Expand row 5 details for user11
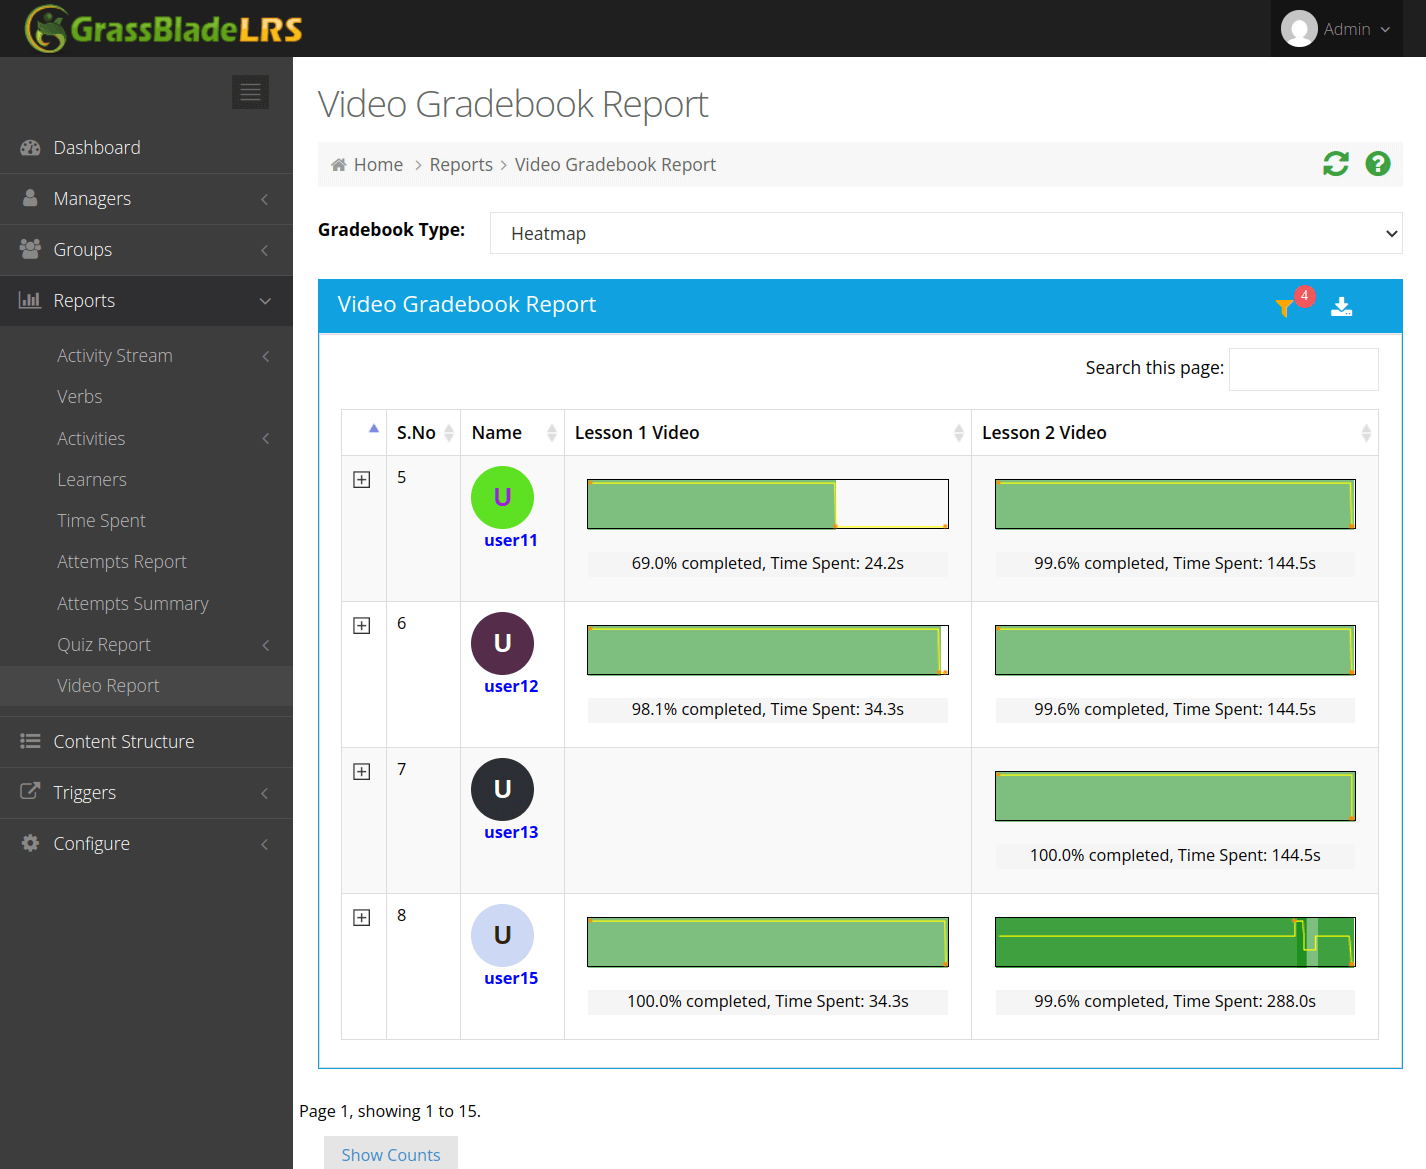This screenshot has height=1169, width=1426. pos(362,480)
